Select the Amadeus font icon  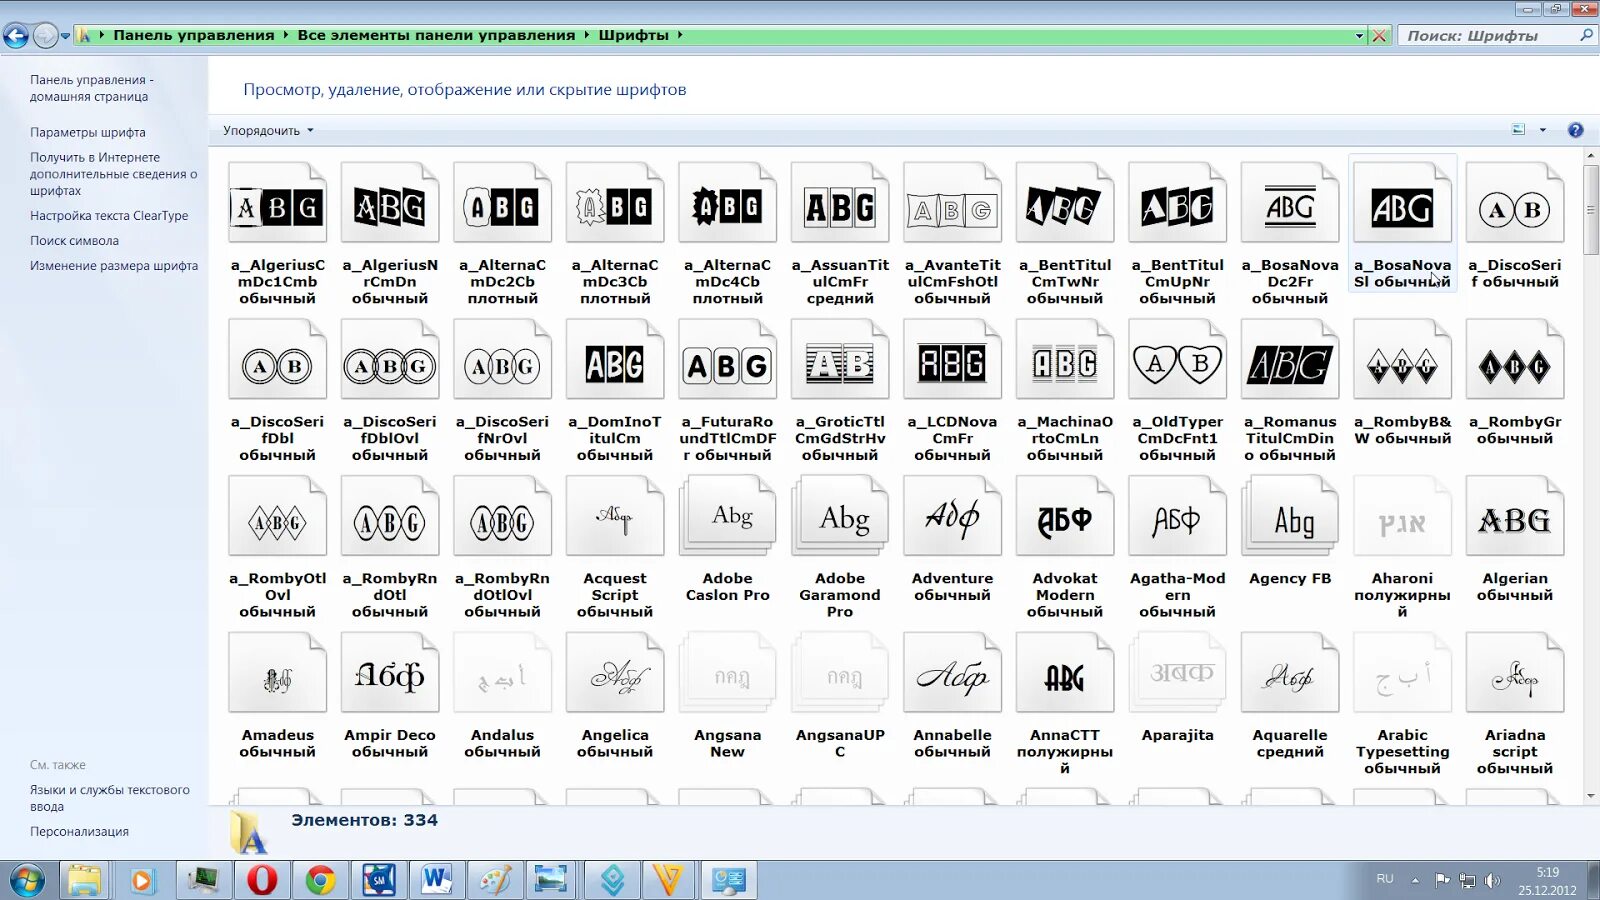(277, 673)
